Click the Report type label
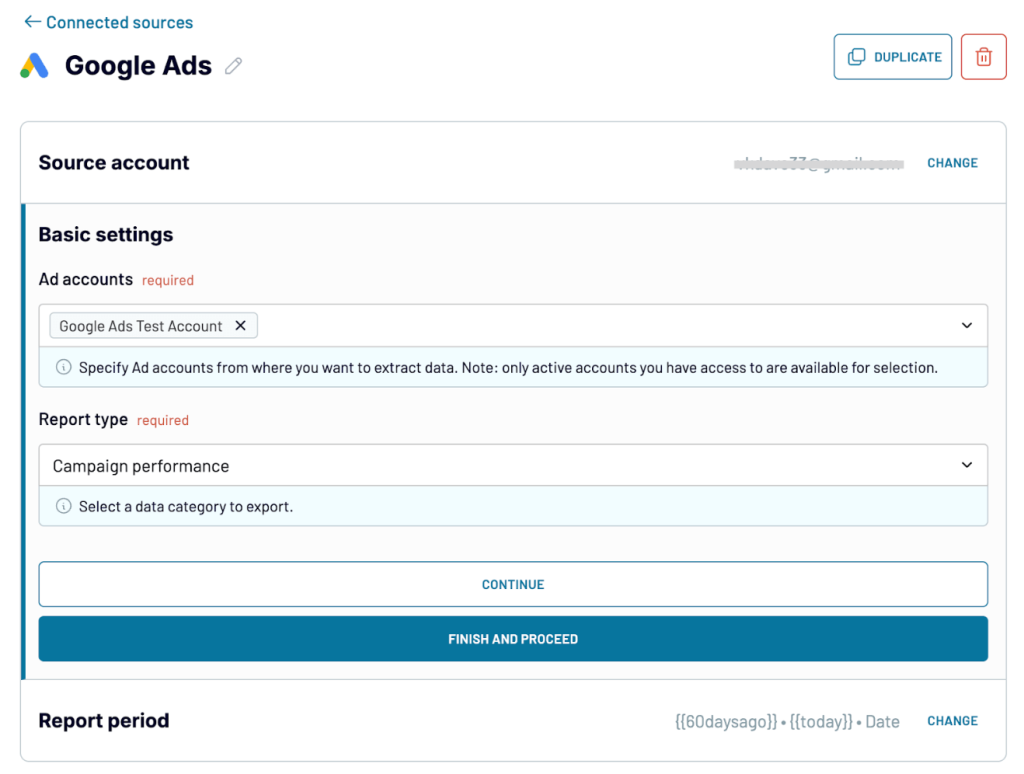Viewport: 1024px width, 774px height. click(x=83, y=419)
